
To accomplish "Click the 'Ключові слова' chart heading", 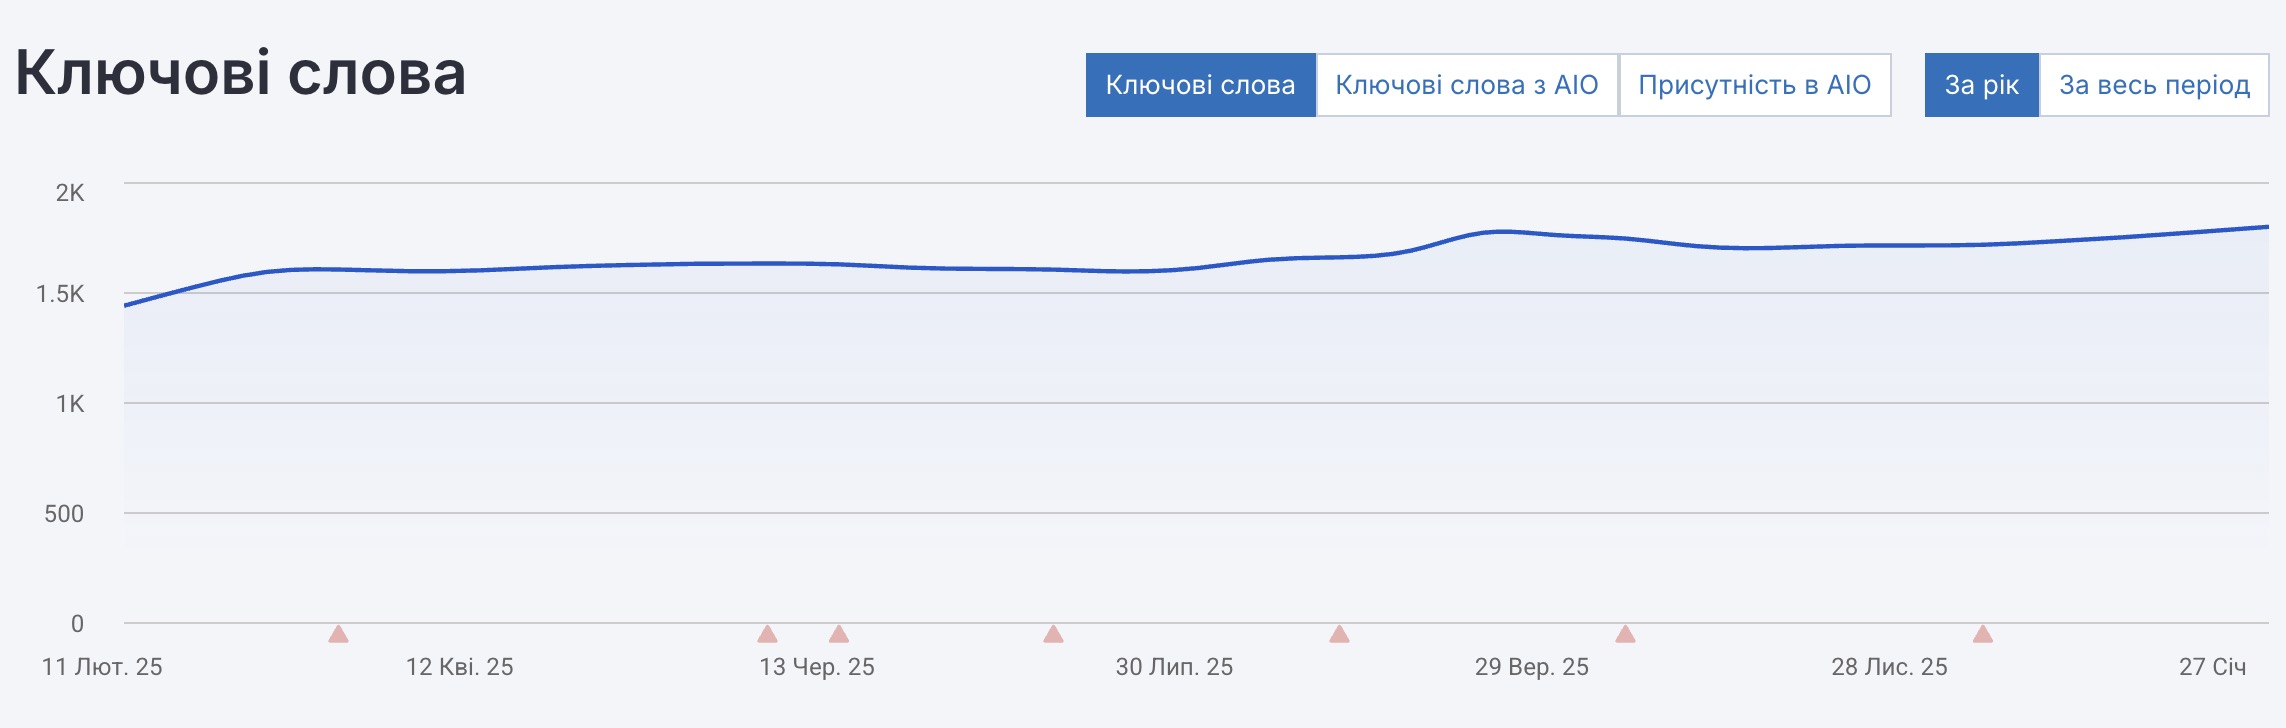I will (241, 73).
